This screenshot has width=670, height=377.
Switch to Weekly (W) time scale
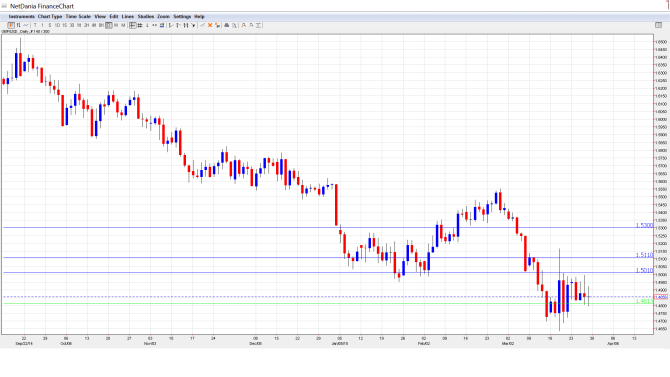[x=116, y=26]
